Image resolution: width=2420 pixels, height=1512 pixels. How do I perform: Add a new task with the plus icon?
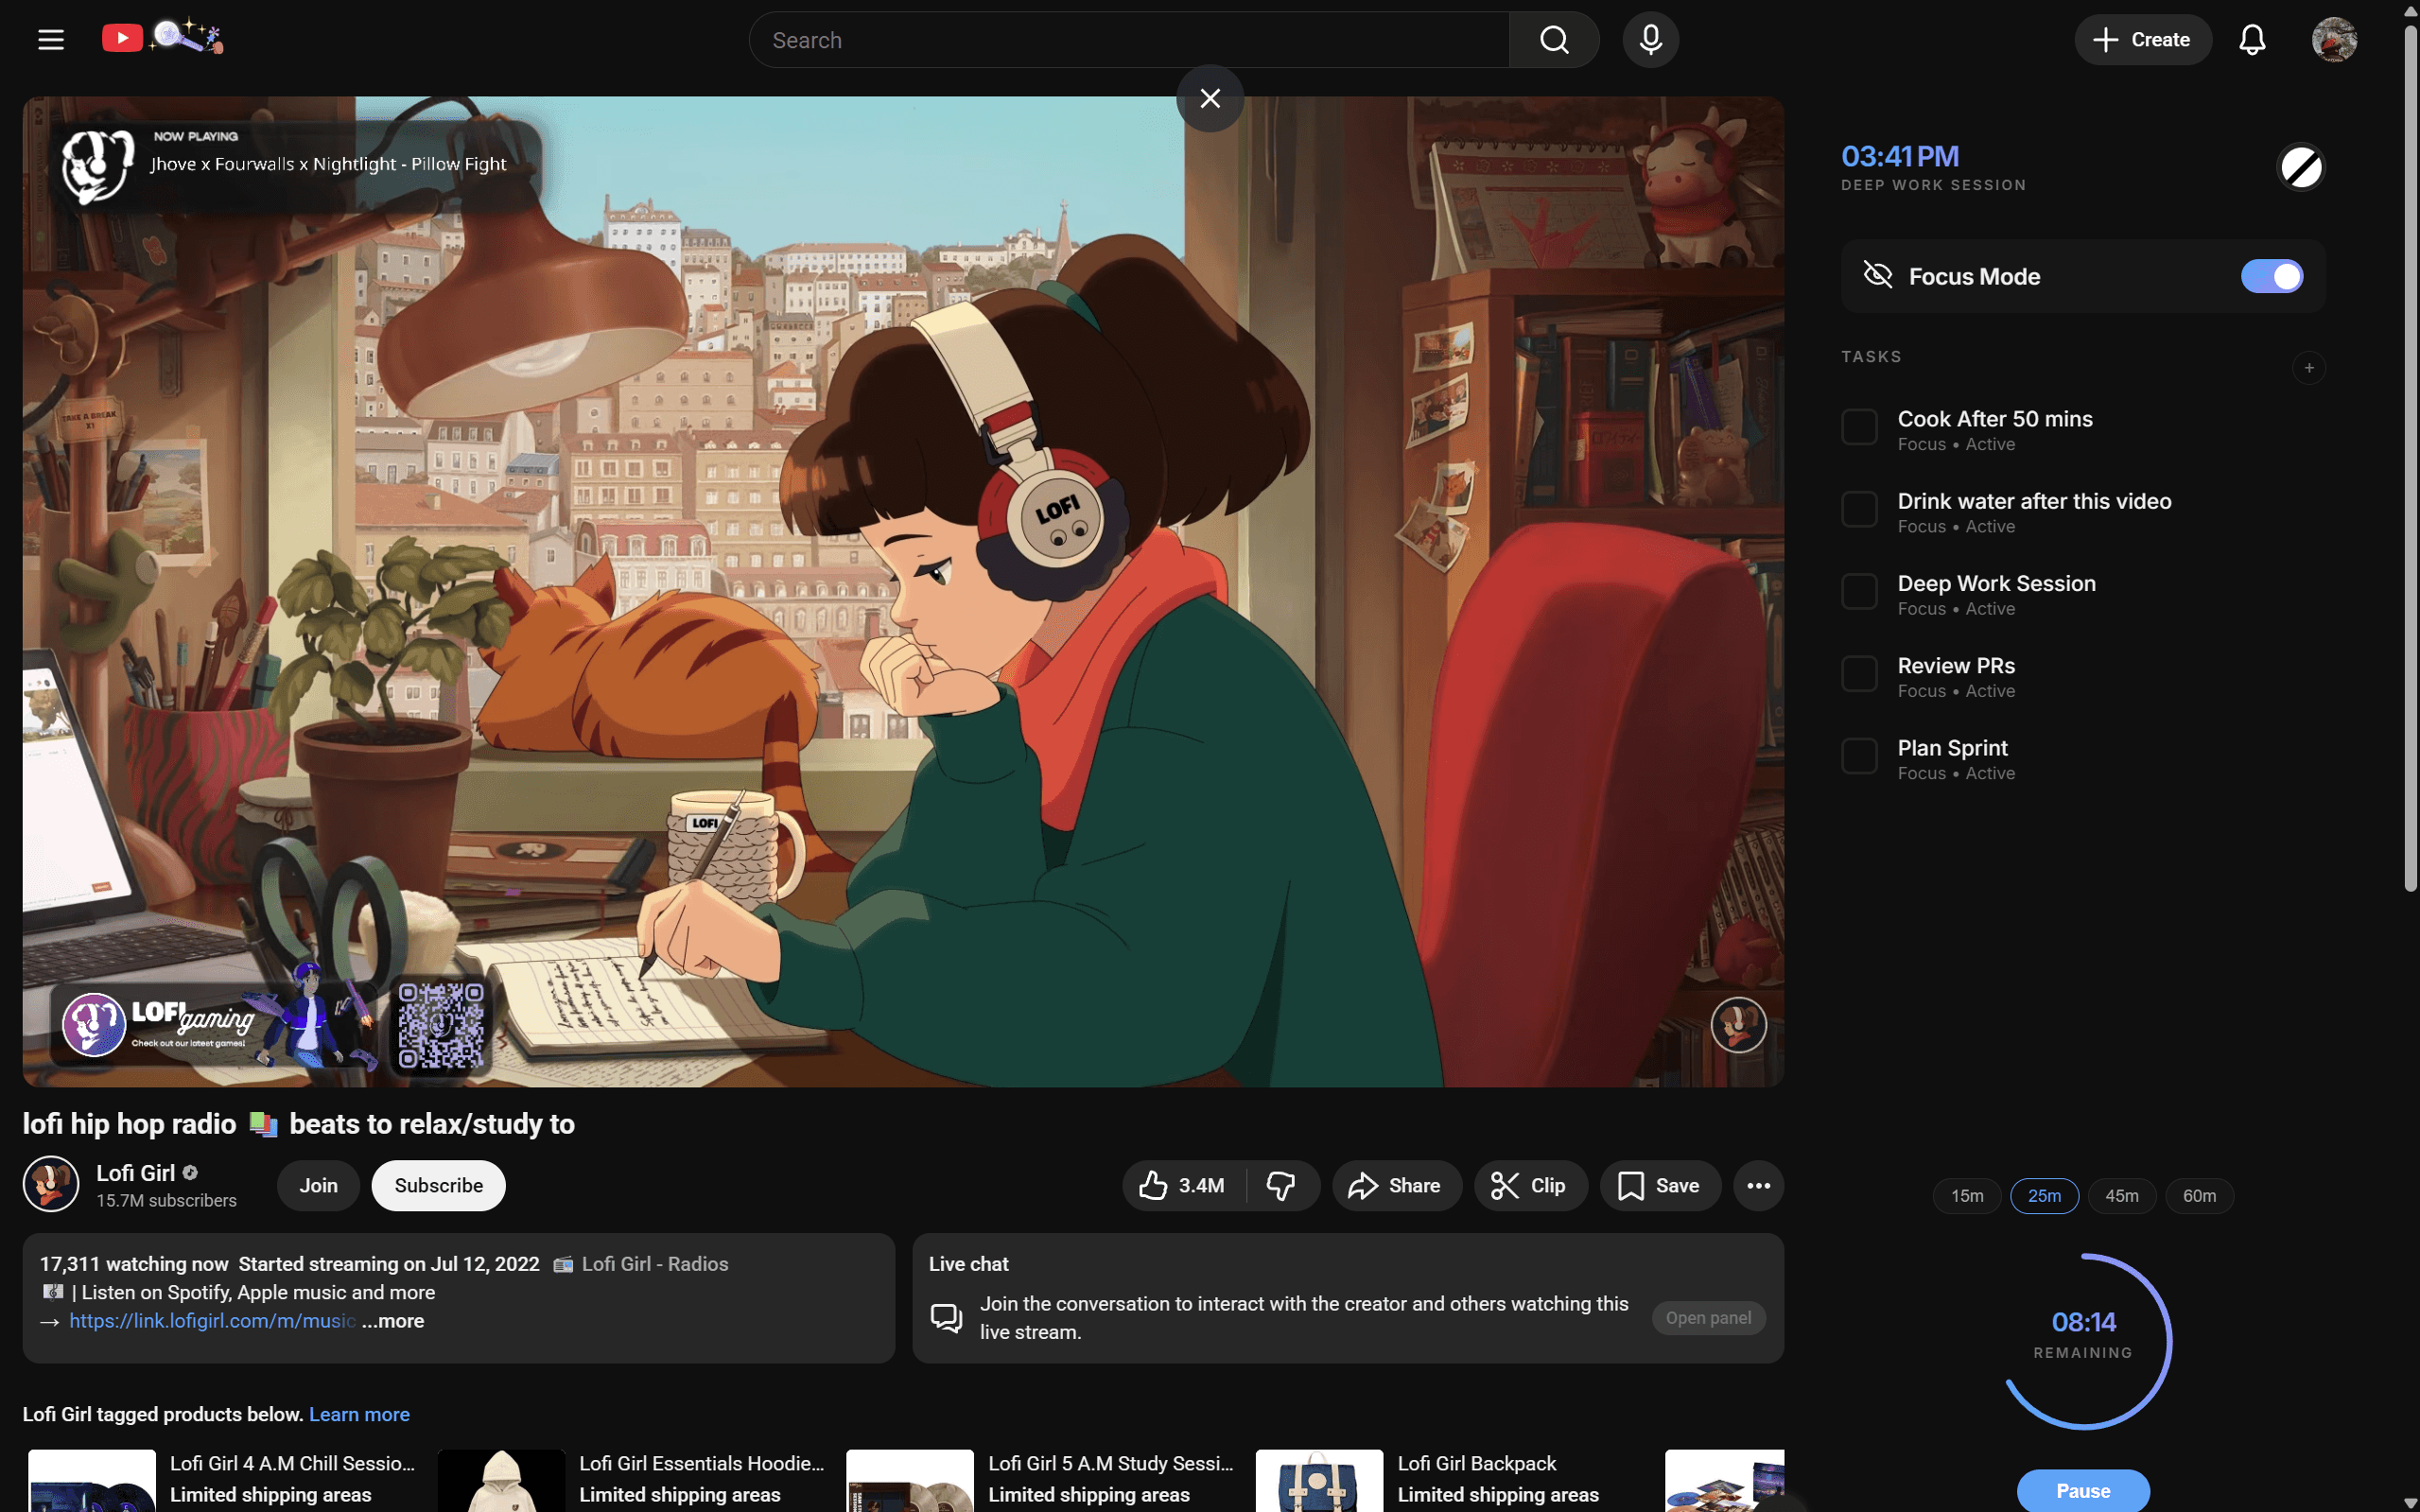click(x=2308, y=367)
